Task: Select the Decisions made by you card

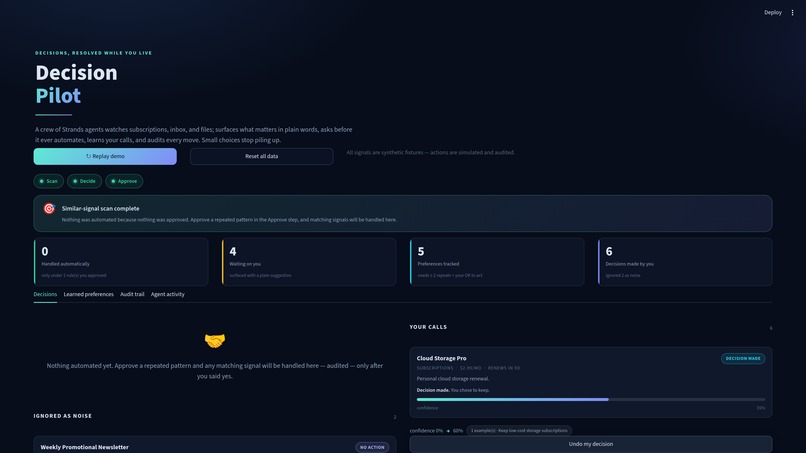Action: click(685, 262)
